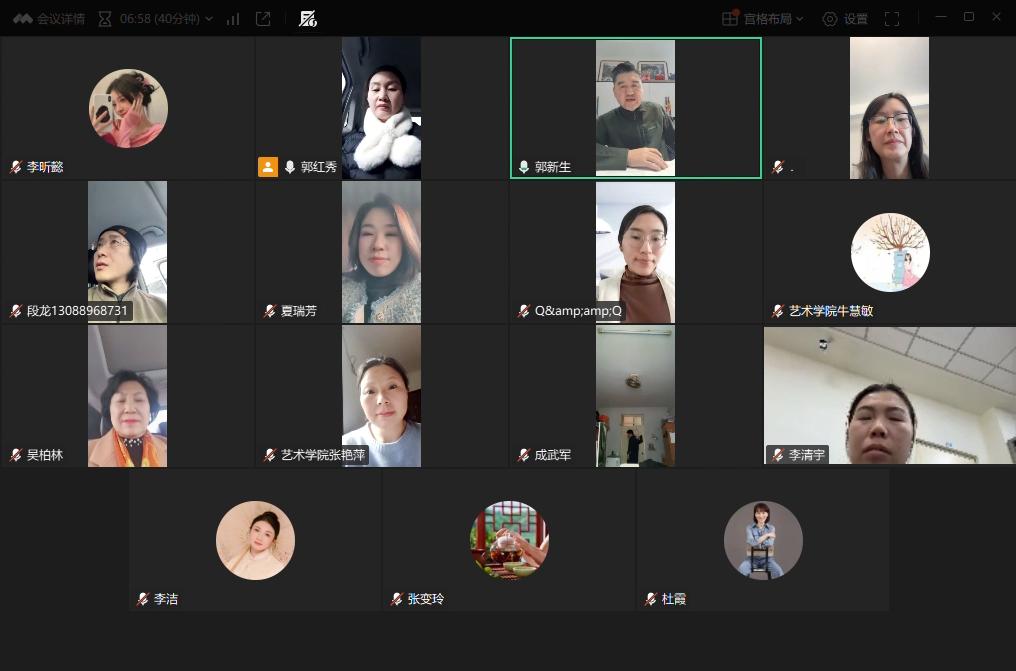The height and width of the screenshot is (671, 1016).
Task: Click the microphone icon beside 郭红秀
Action: (290, 167)
